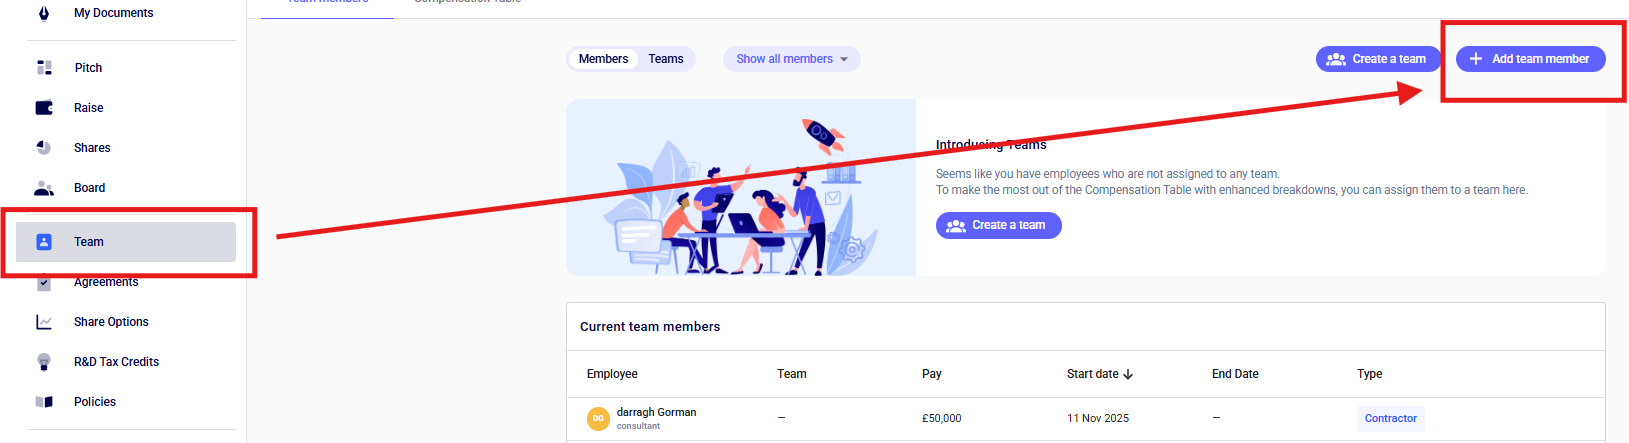1629x443 pixels.
Task: Select the Raise wallet icon
Action: pos(44,108)
